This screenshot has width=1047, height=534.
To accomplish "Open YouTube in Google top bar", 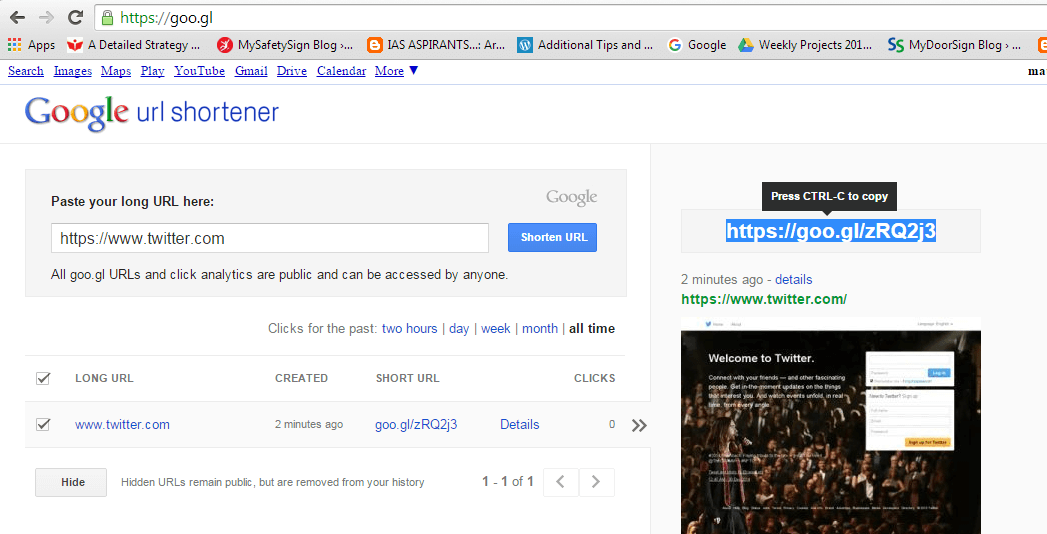I will click(200, 71).
